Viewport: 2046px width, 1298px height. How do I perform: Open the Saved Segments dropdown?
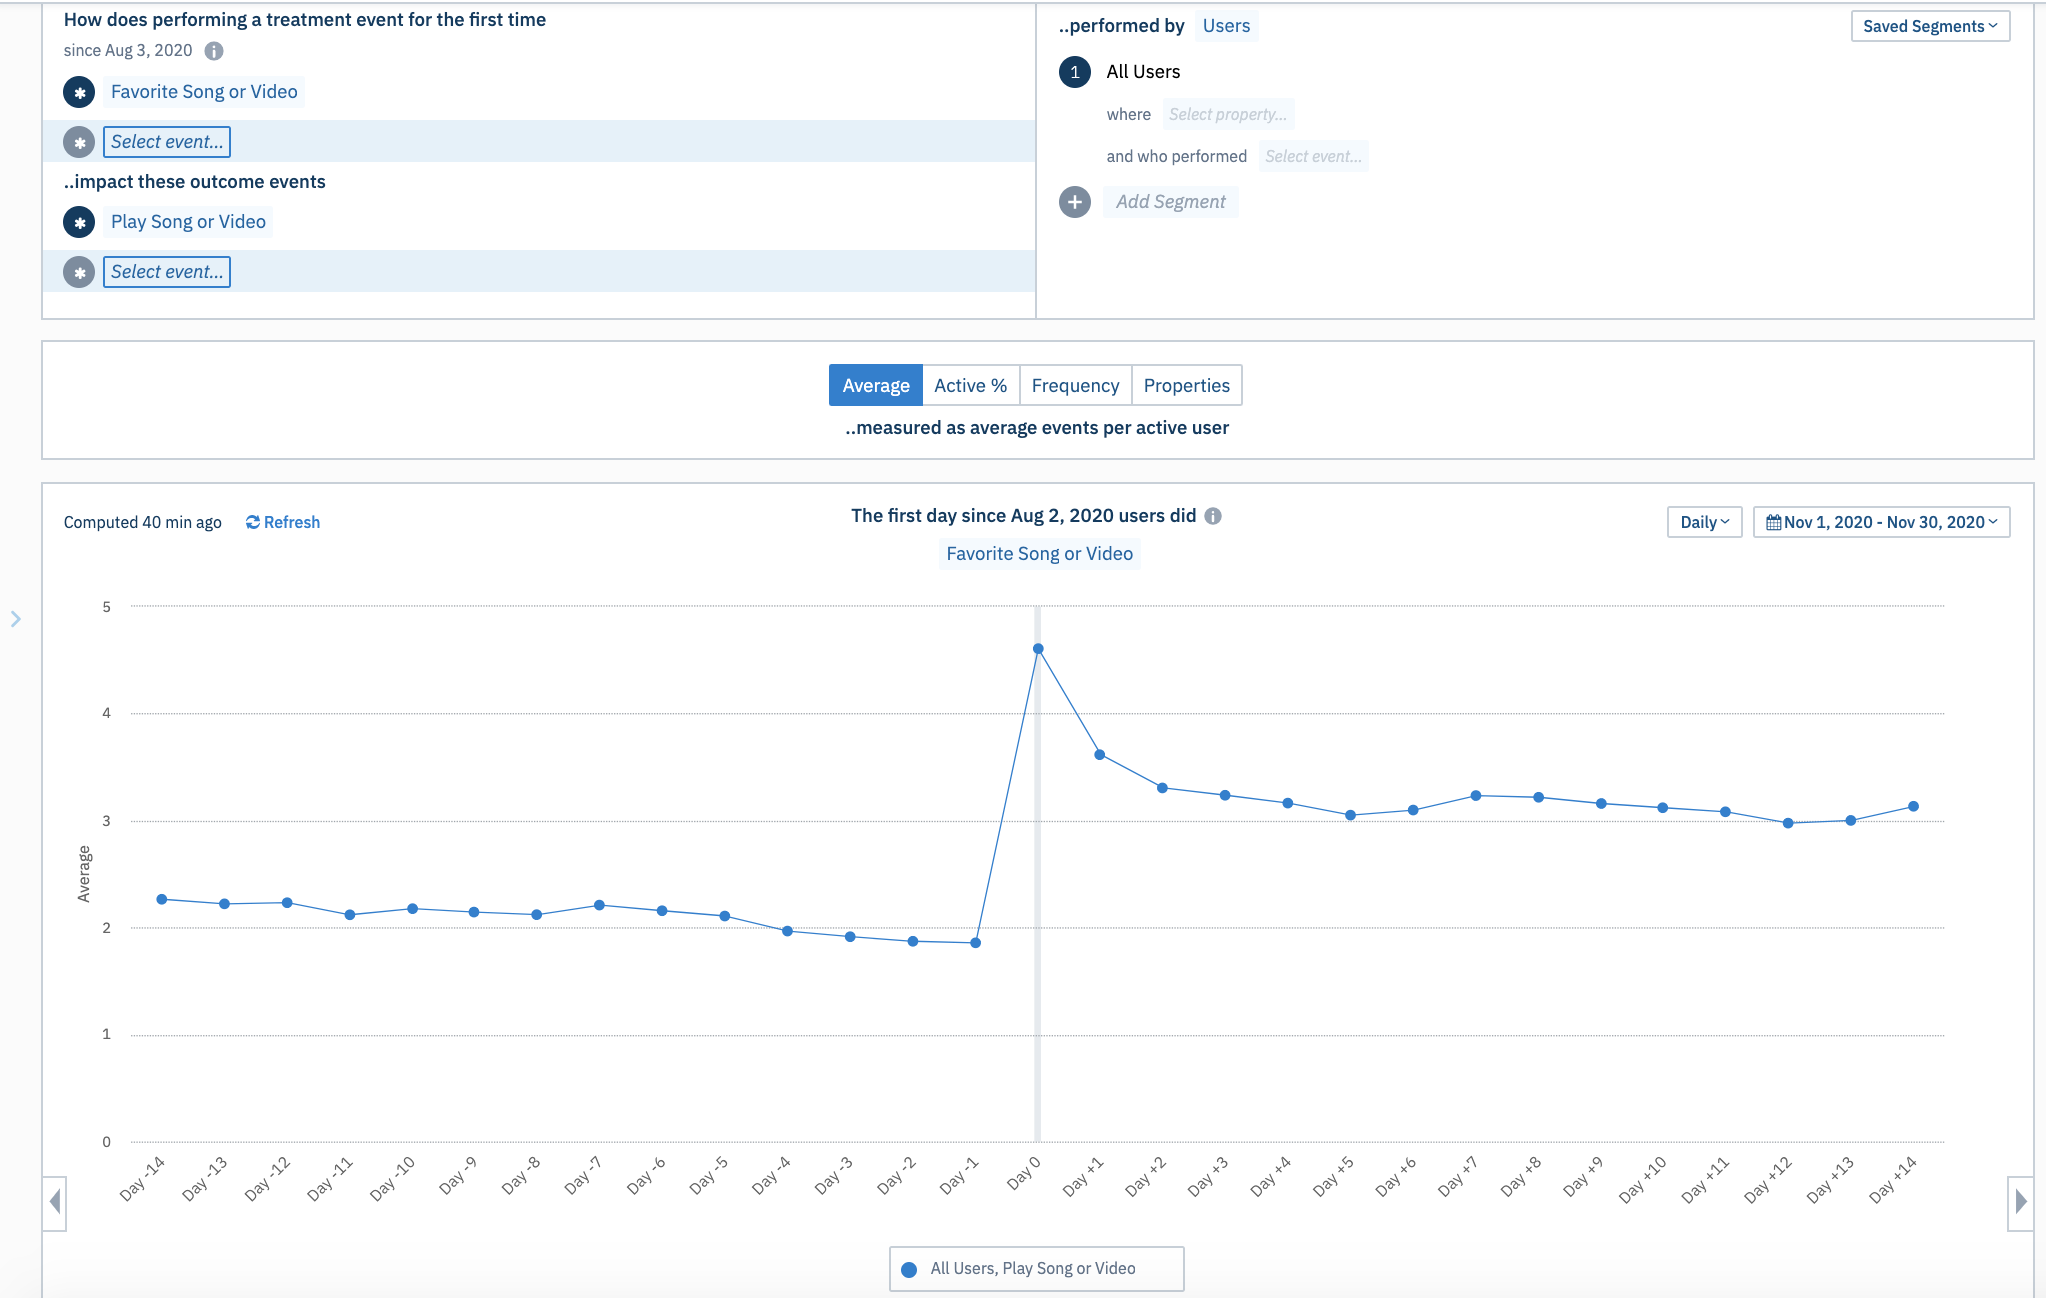(1929, 27)
